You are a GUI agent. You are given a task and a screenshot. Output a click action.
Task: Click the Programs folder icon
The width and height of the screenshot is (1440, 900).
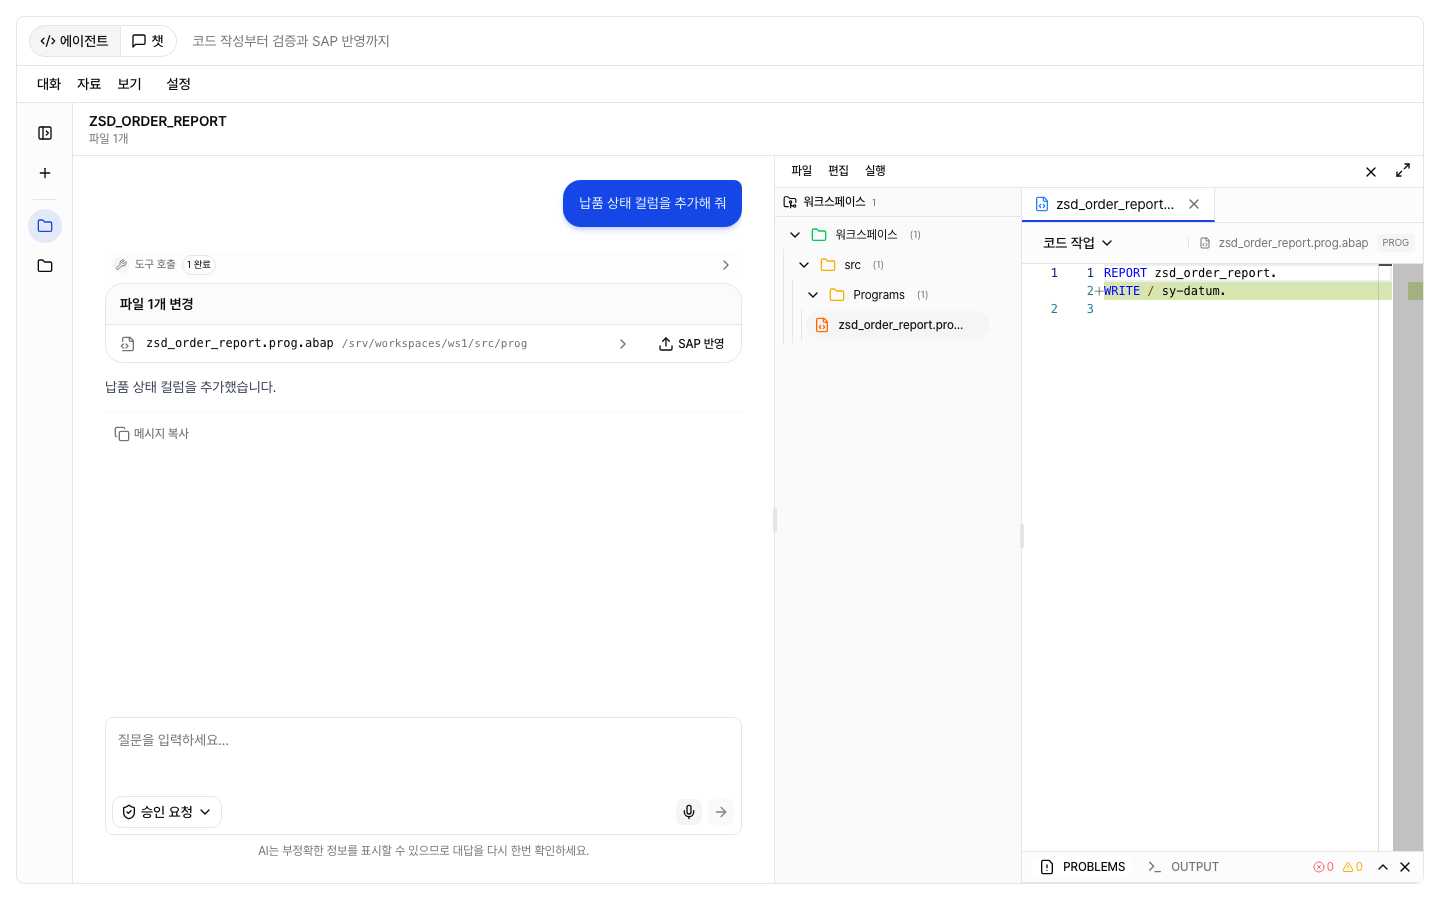pos(837,295)
